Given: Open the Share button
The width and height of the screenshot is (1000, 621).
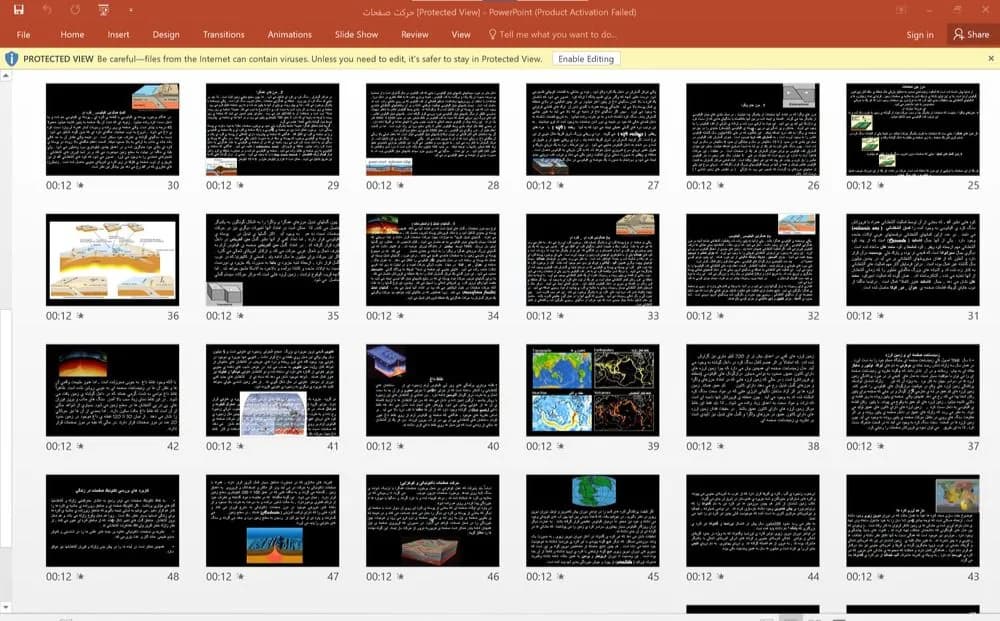Looking at the screenshot, I should (971, 34).
